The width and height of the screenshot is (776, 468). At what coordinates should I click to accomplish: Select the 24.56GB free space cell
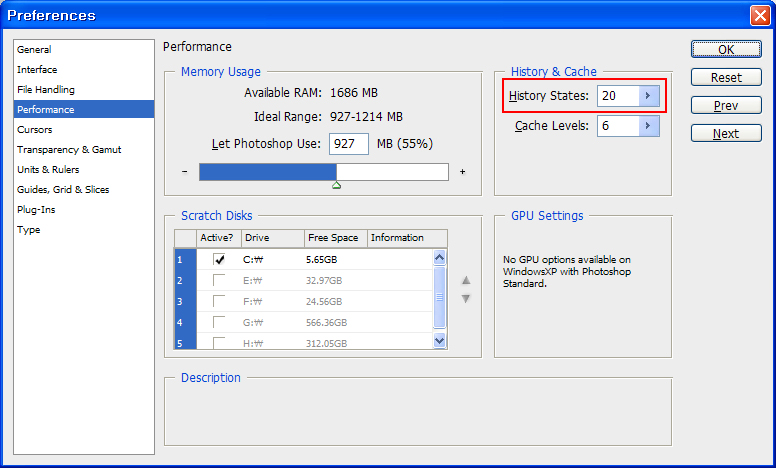click(x=324, y=302)
